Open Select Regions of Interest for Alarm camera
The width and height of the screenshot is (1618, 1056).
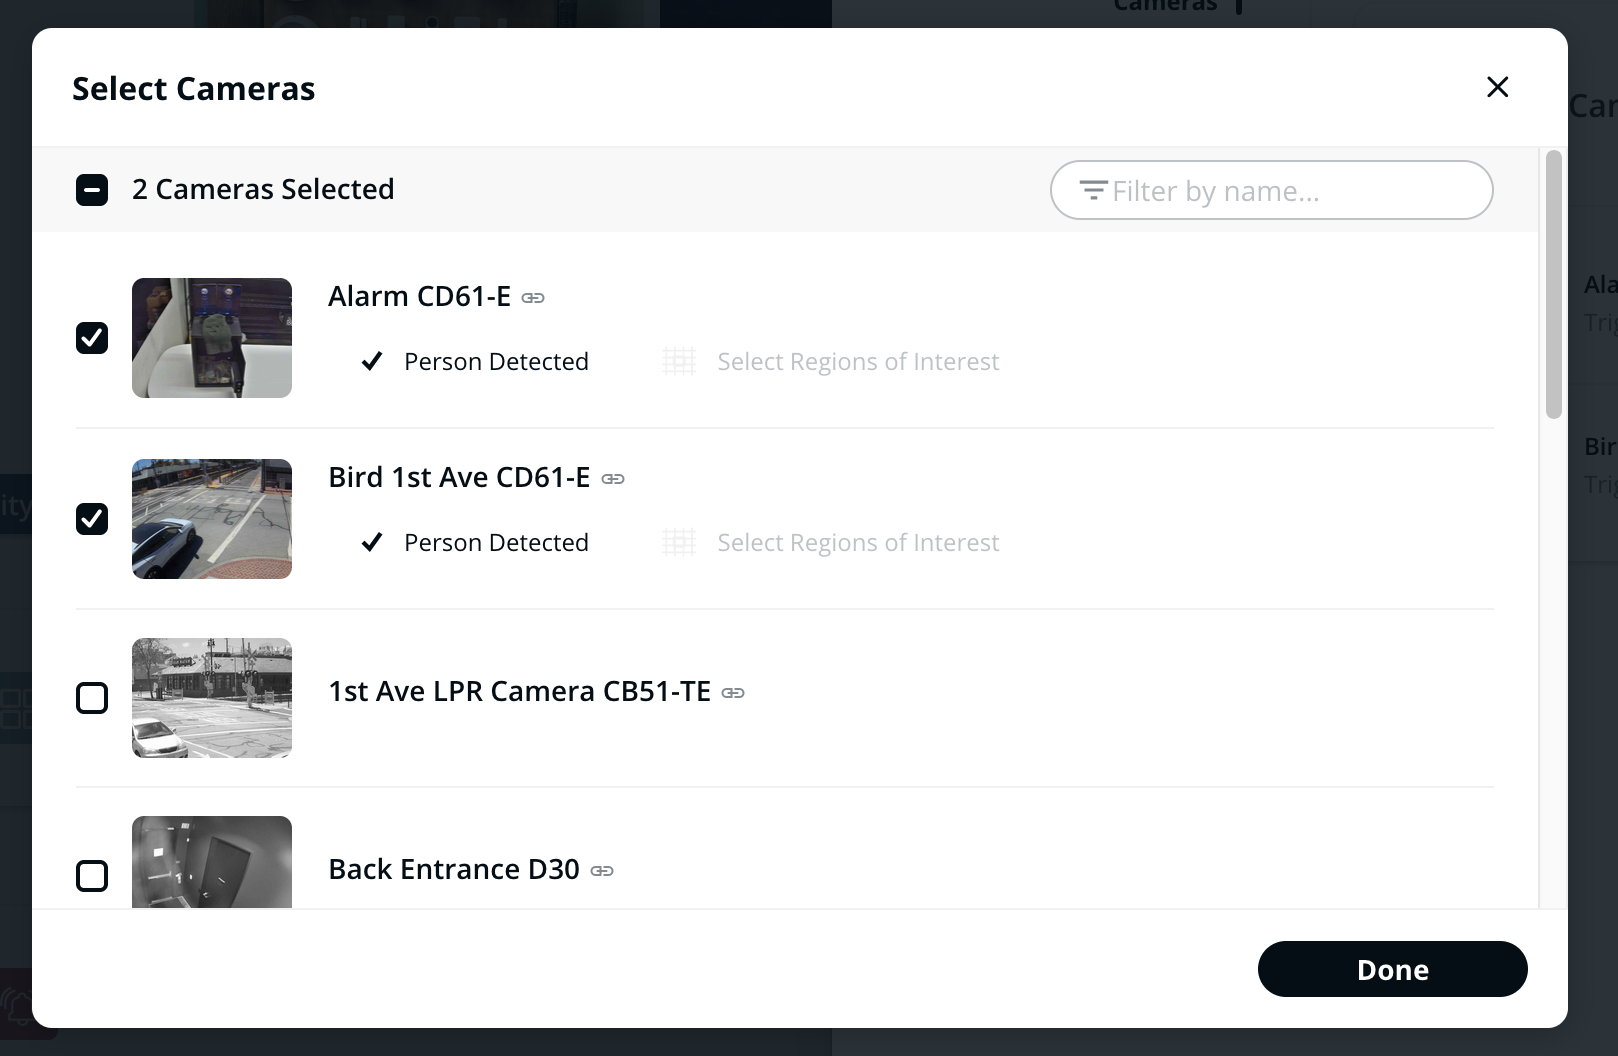point(857,362)
